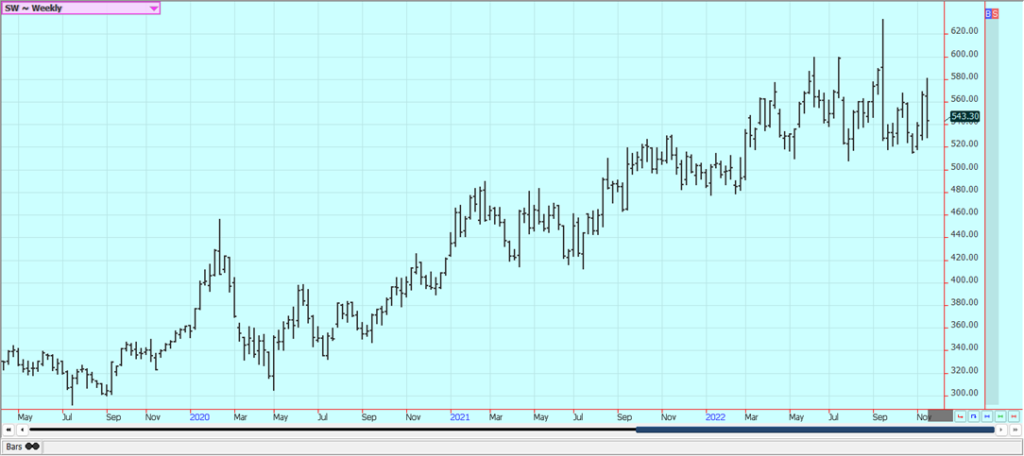Image resolution: width=1024 pixels, height=456 pixels.
Task: Click the 580.00 price axis label
Action: (x=964, y=76)
